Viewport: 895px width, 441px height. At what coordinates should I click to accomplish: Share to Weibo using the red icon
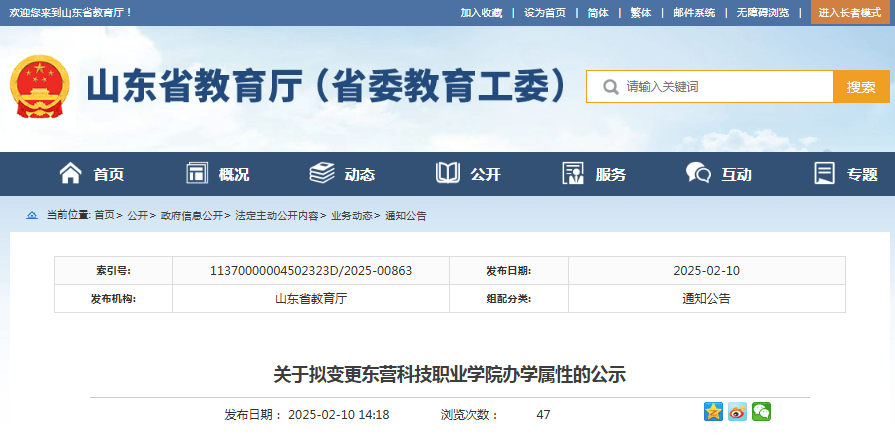[x=737, y=411]
